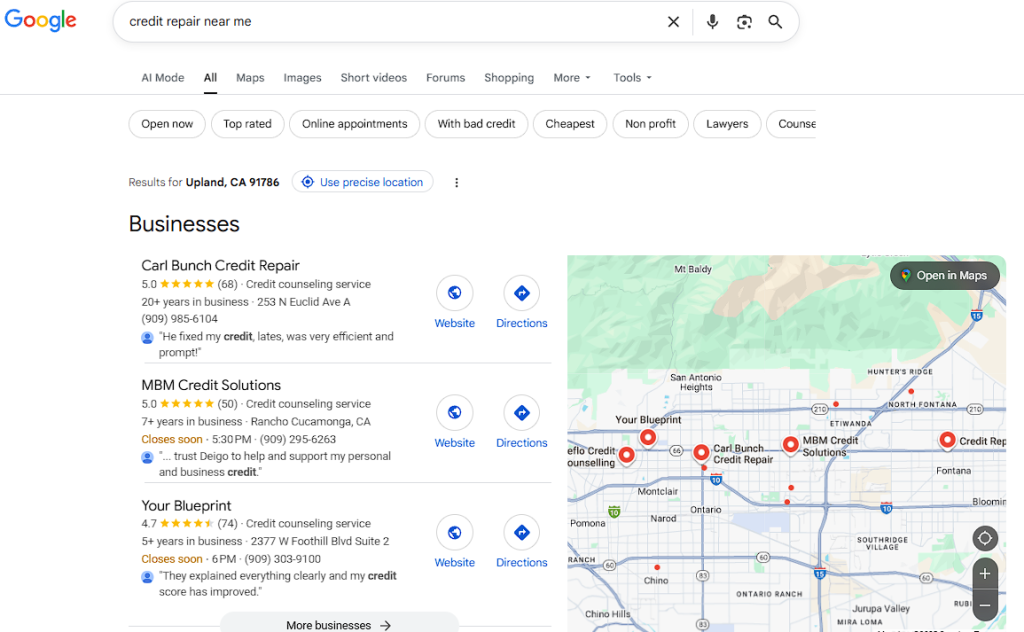Go to Google home via the logo

tap(40, 20)
